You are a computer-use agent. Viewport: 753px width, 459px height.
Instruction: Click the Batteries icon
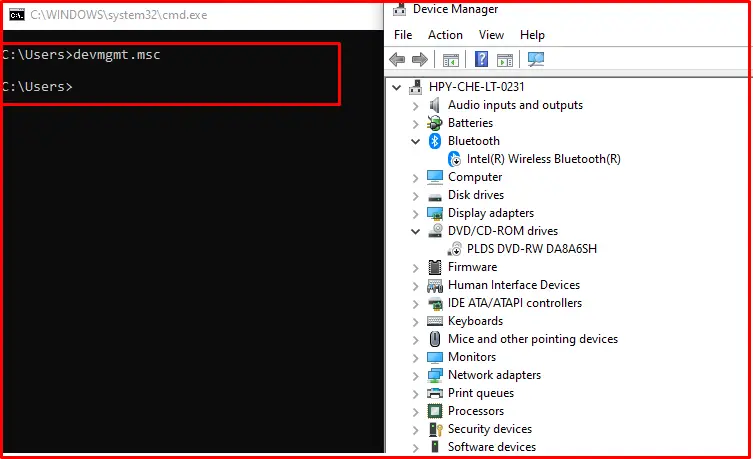coord(435,123)
